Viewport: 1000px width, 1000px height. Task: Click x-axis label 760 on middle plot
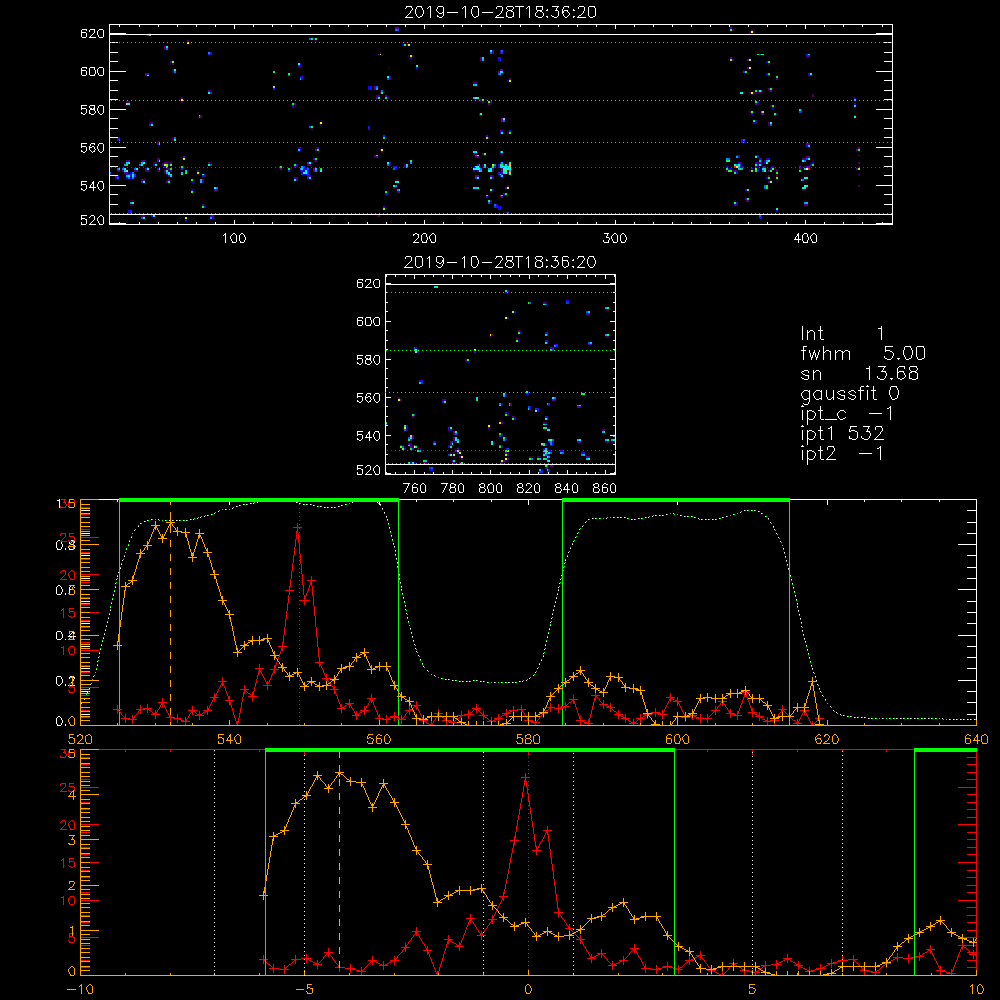(x=415, y=489)
